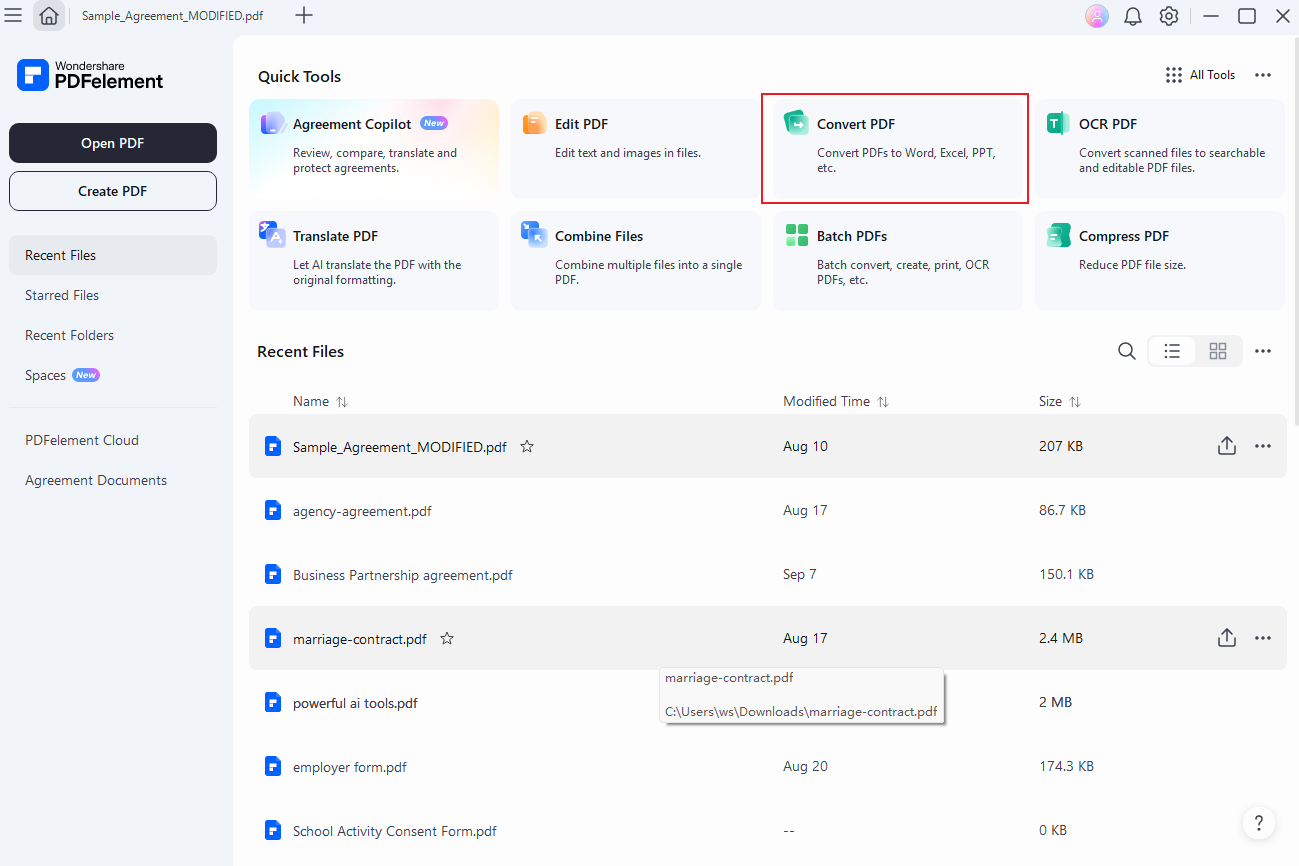The width and height of the screenshot is (1299, 866).
Task: Open Recent Files more options menu
Action: (x=1263, y=351)
